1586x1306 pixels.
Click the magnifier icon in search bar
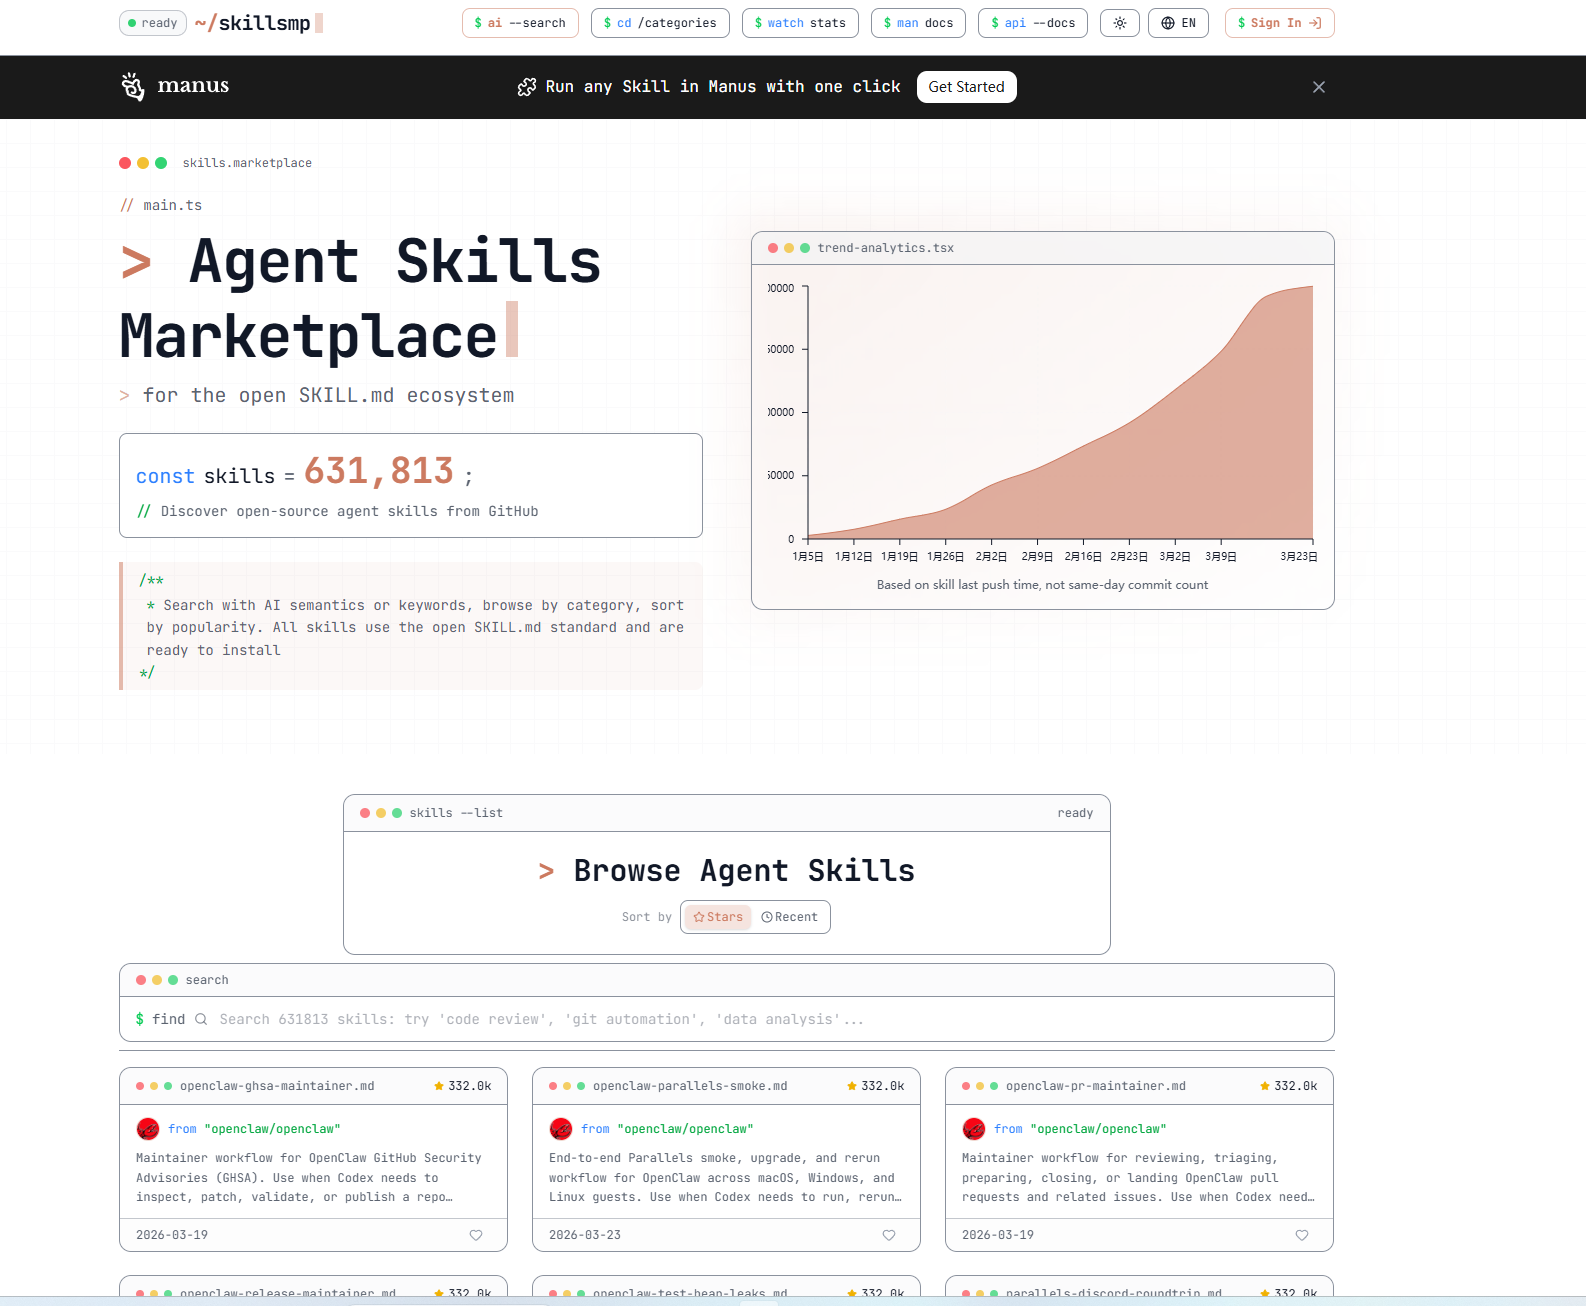[201, 1019]
